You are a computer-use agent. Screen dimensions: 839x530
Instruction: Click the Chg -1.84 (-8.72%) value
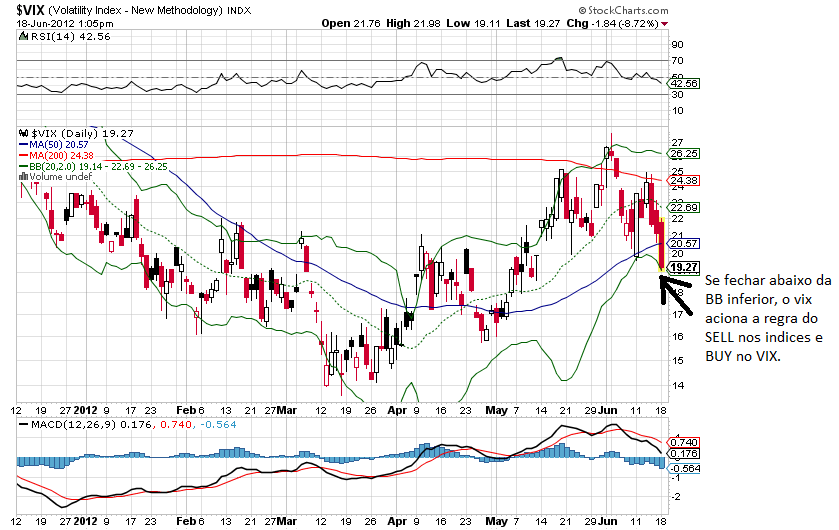[x=612, y=24]
